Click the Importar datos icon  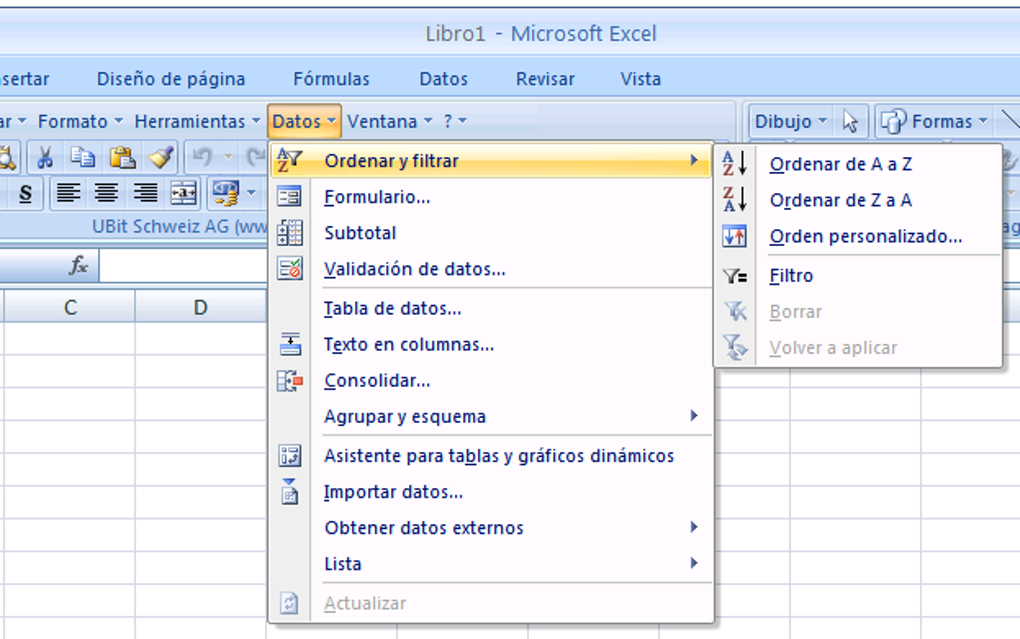click(289, 491)
